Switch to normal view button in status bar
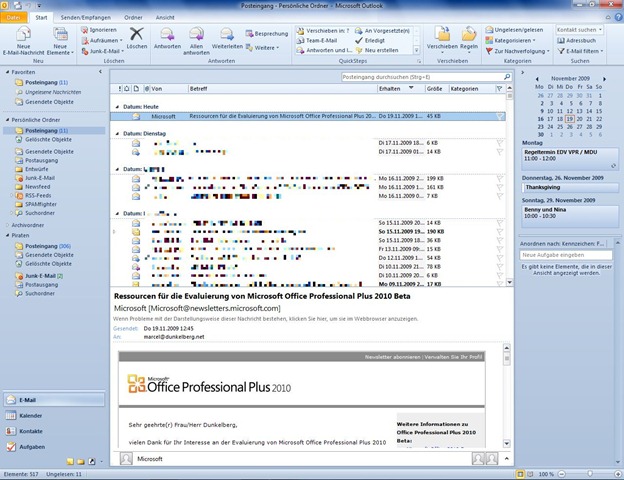The image size is (624, 480). click(x=520, y=474)
